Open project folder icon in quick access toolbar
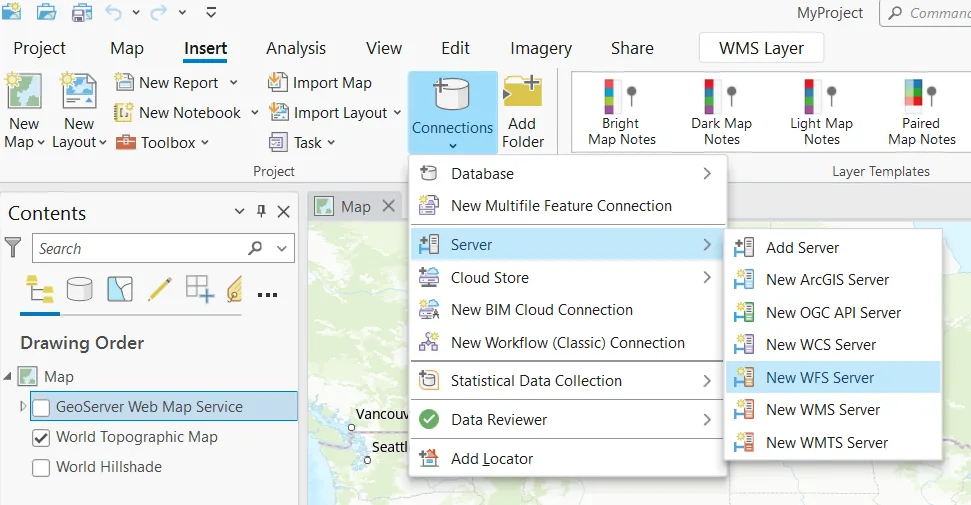The image size is (971, 505). pyautogui.click(x=46, y=12)
